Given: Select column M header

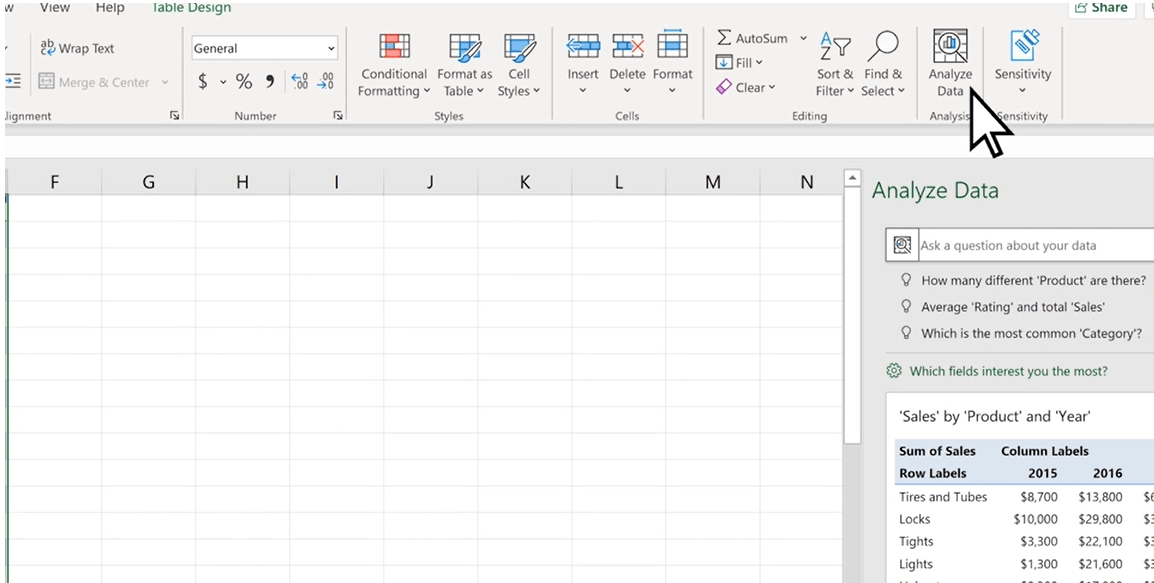Looking at the screenshot, I should click(712, 182).
